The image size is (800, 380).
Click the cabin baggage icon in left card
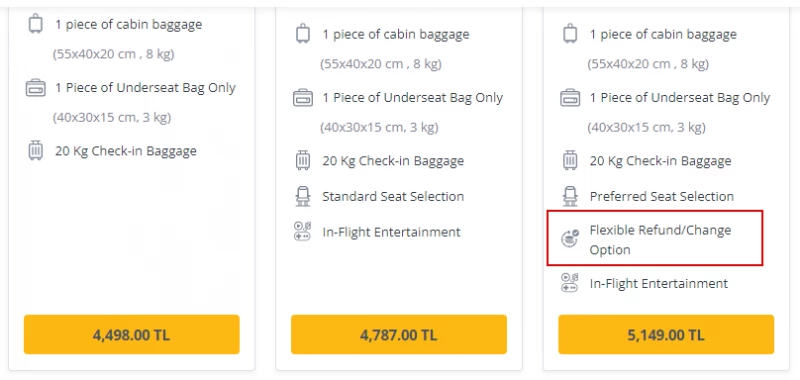pyautogui.click(x=35, y=24)
